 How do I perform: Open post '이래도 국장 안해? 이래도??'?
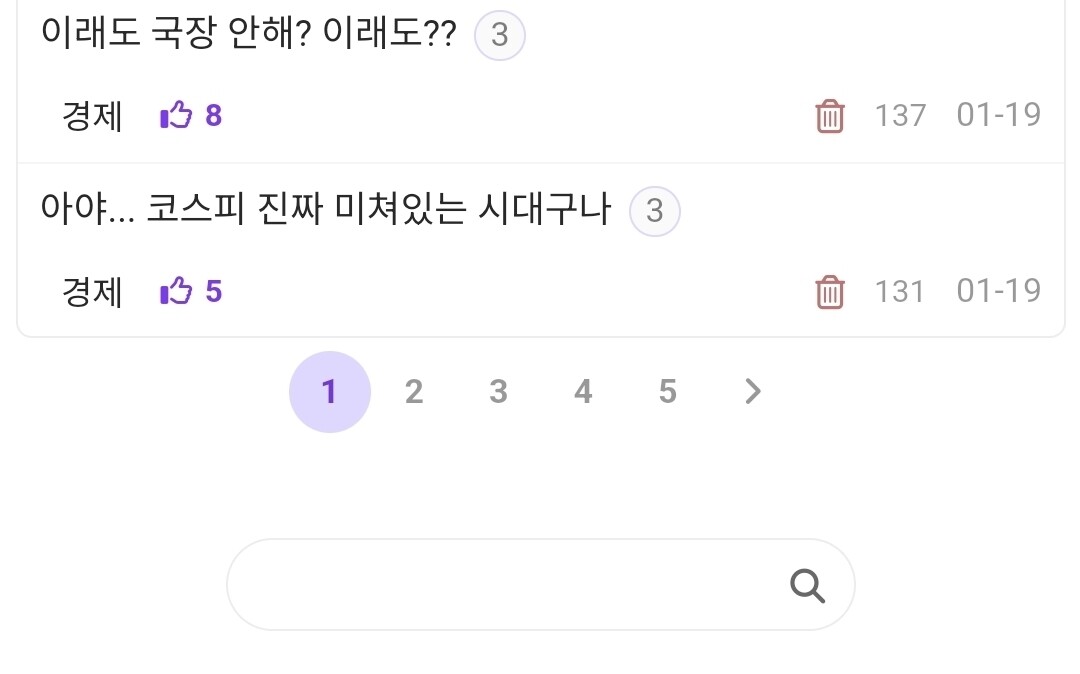point(248,36)
